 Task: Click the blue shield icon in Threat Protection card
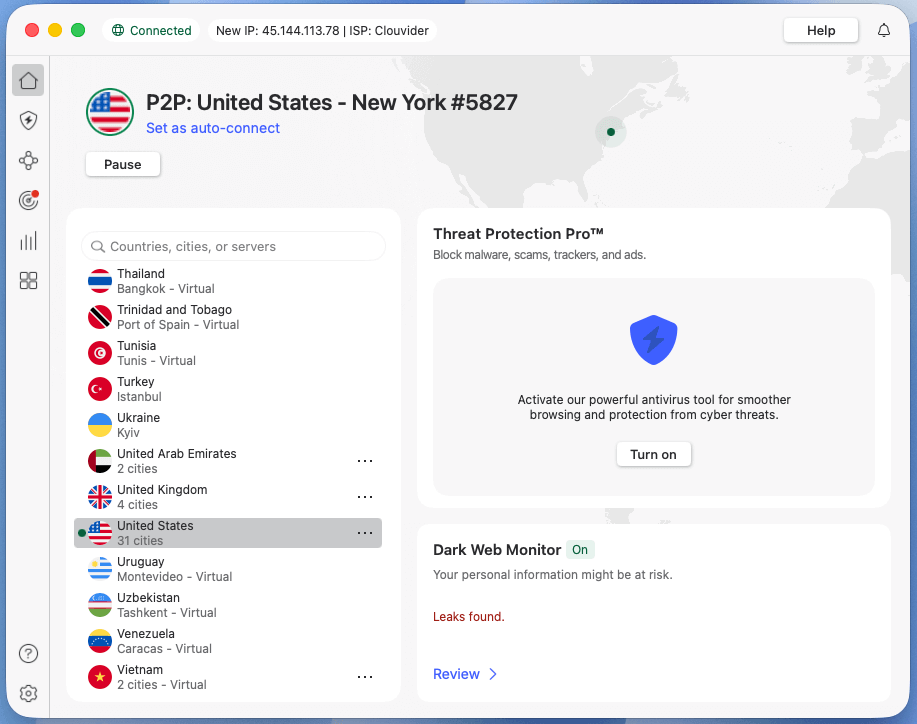pos(653,340)
